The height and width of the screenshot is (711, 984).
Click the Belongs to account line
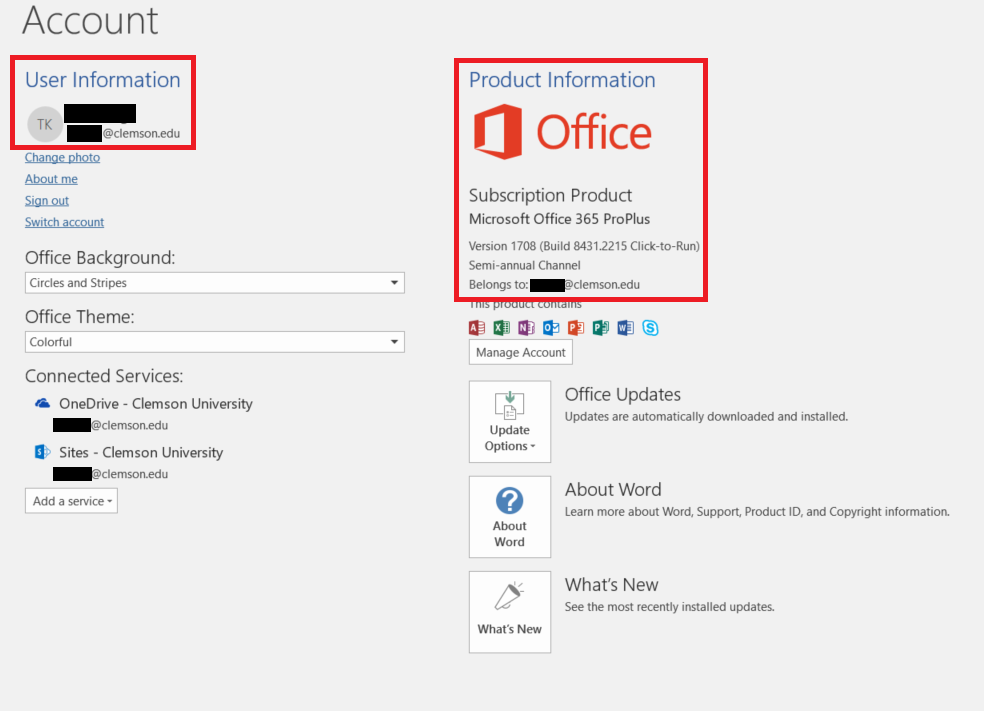pos(554,285)
